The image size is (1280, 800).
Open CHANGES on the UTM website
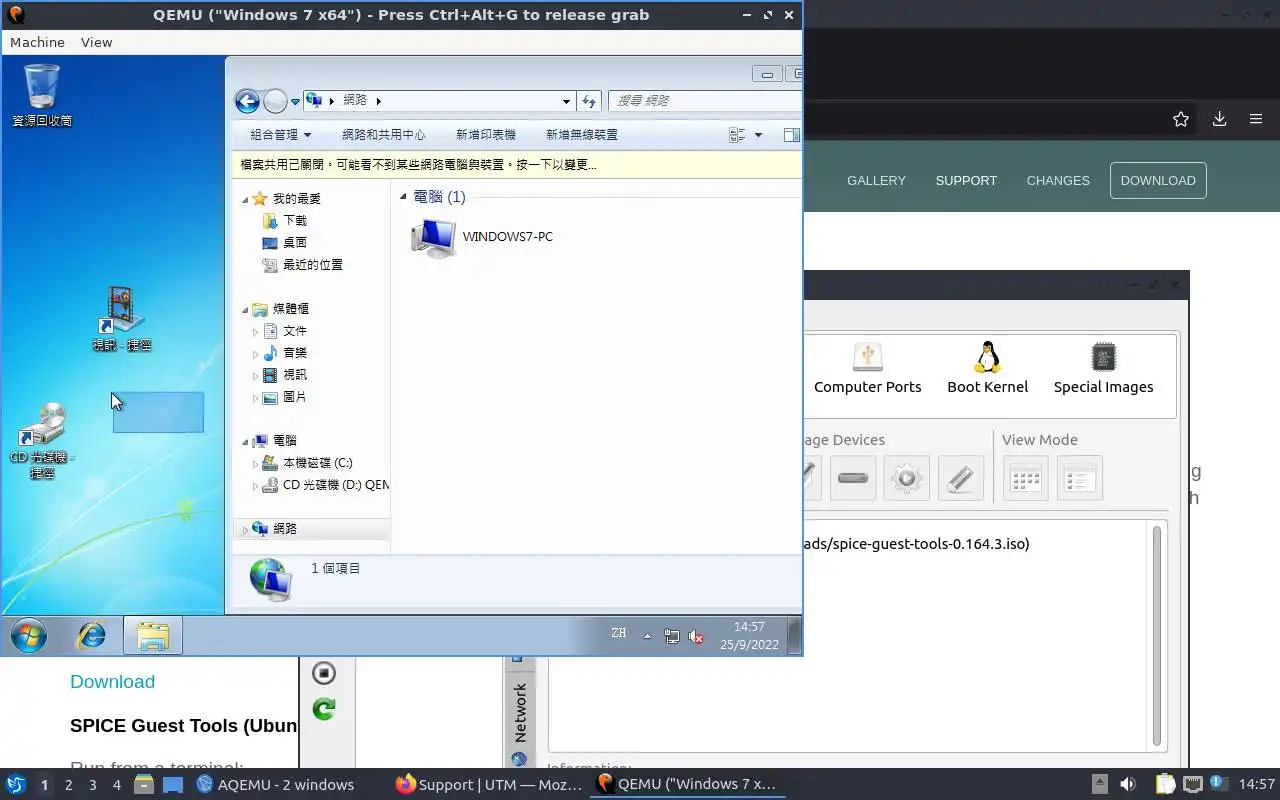click(1058, 181)
